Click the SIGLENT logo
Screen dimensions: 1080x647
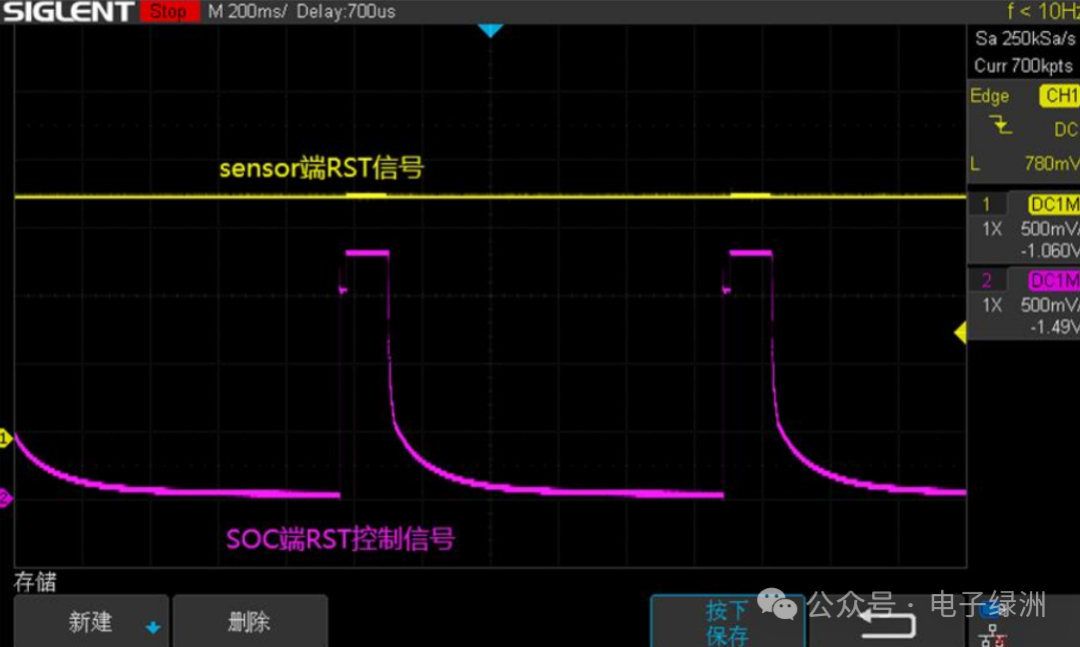coord(68,11)
